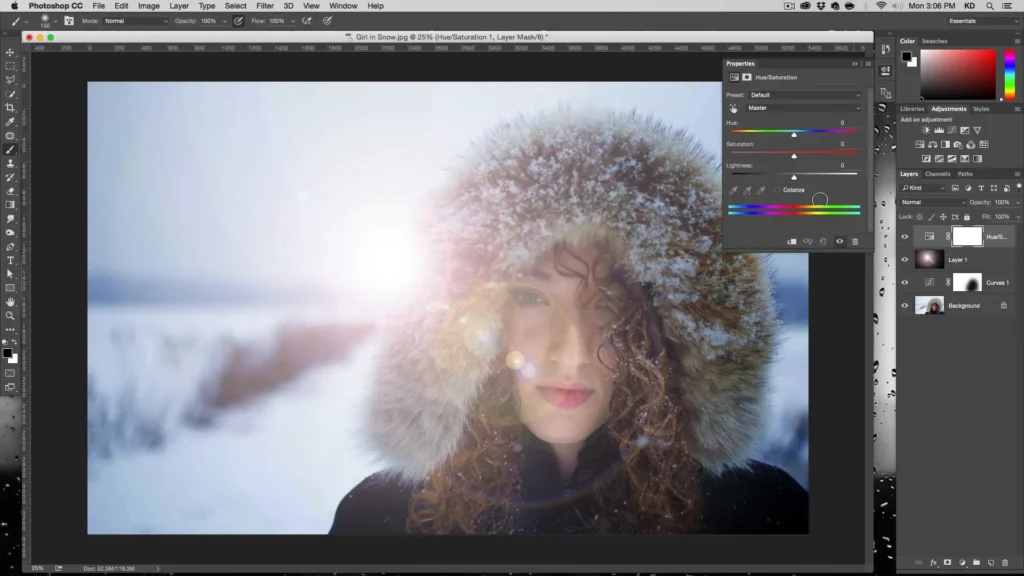Select the Eraser tool

pos(10,191)
